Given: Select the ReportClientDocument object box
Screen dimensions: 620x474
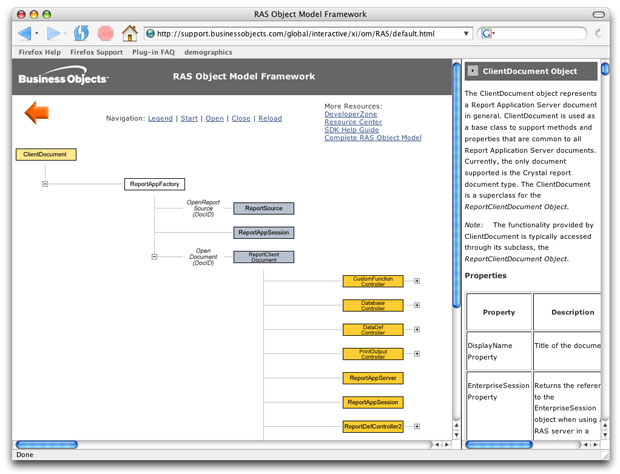Looking at the screenshot, I should (264, 257).
